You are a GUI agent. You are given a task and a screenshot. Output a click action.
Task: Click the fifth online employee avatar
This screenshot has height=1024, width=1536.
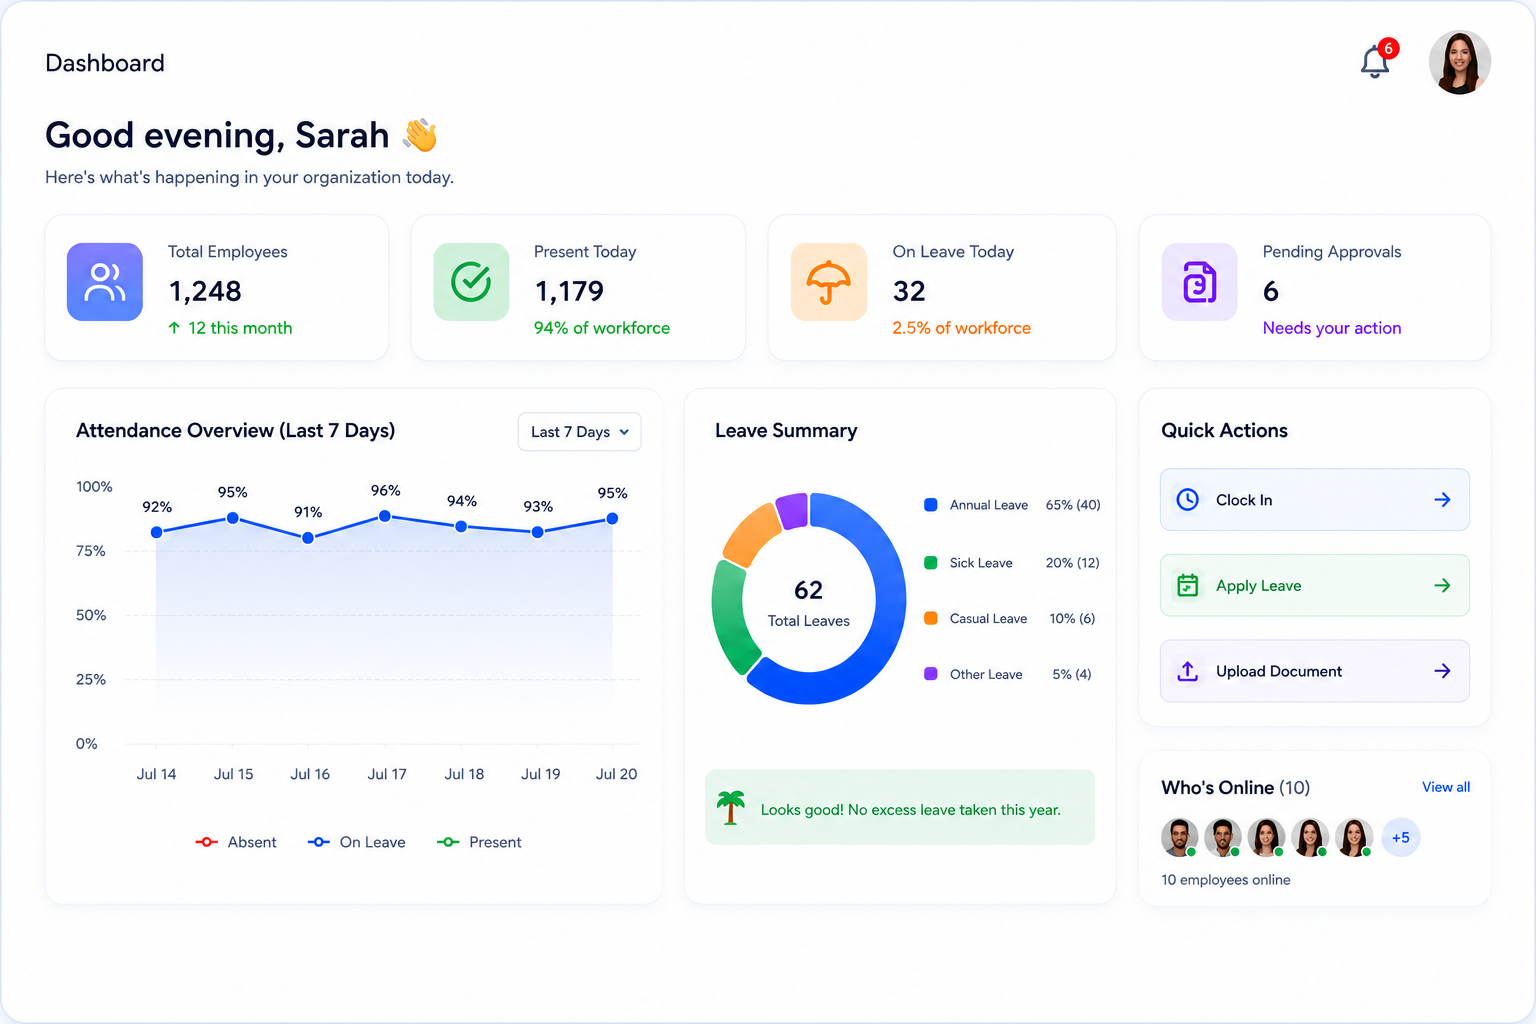(1354, 838)
